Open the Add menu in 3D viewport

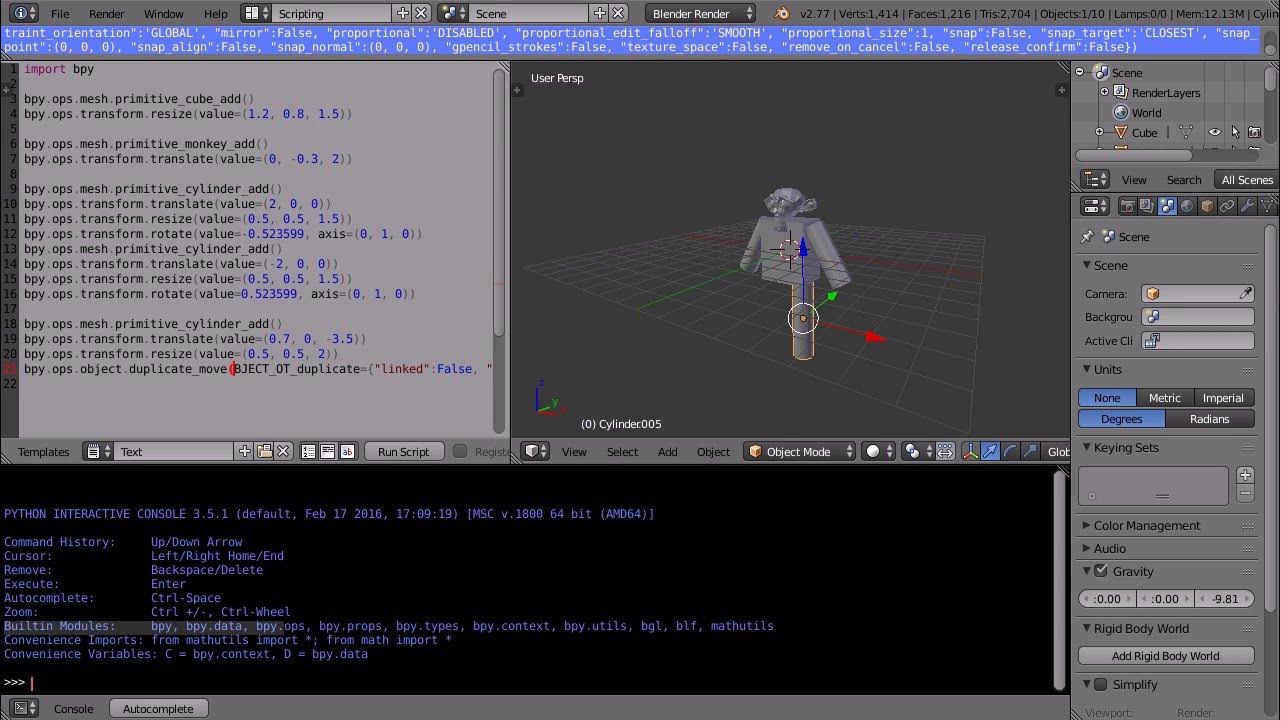pos(667,452)
